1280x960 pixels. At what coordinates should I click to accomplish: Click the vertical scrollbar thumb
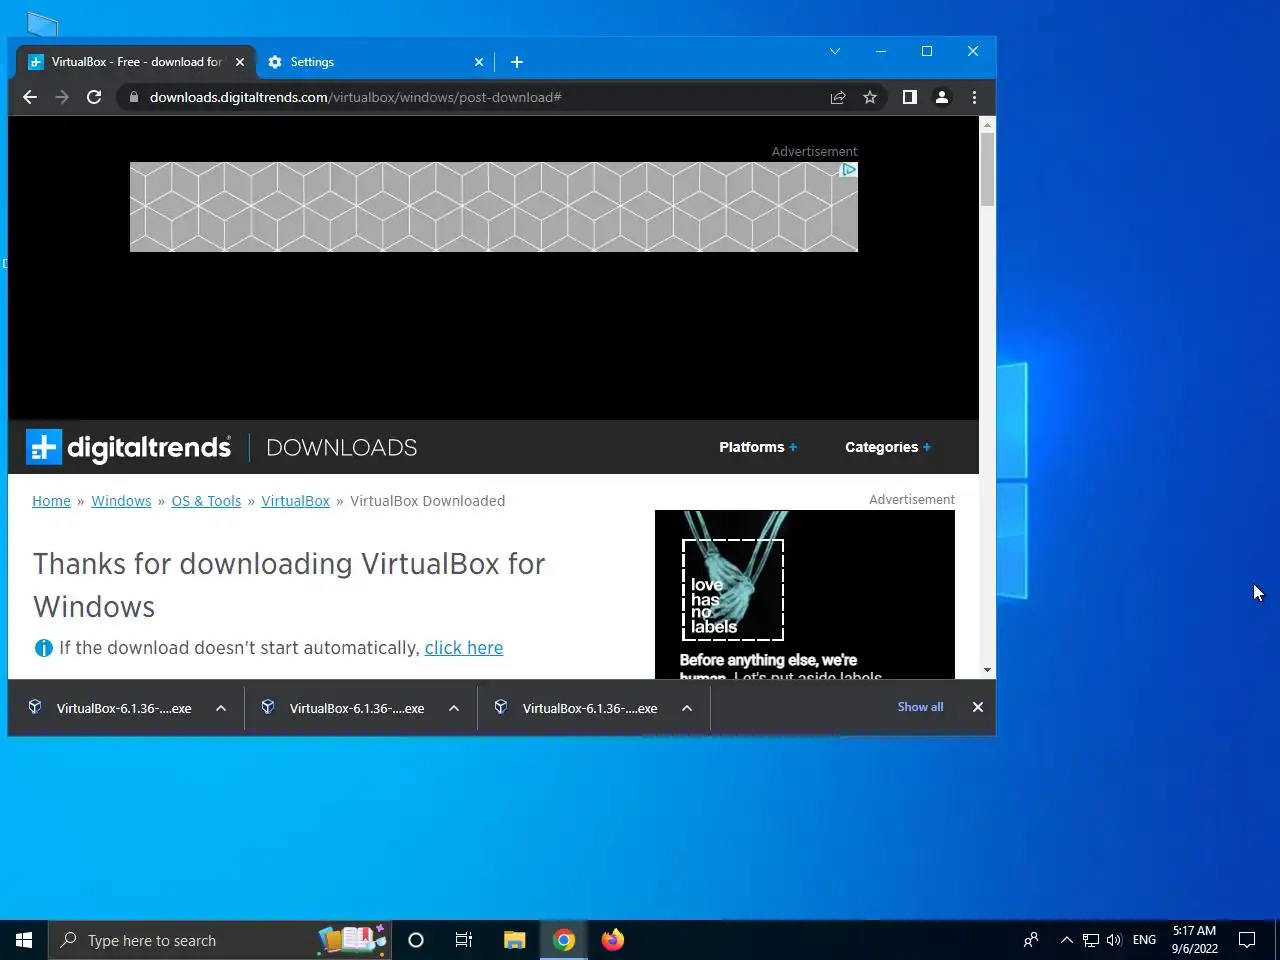(x=987, y=170)
